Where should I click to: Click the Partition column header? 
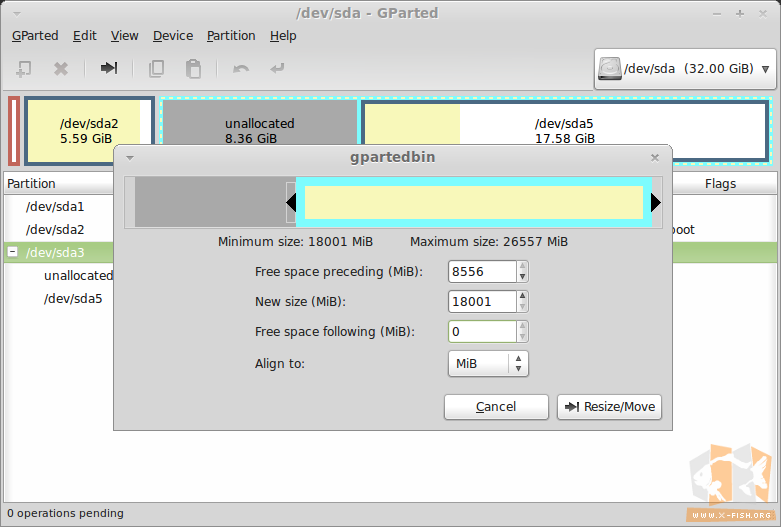59,183
